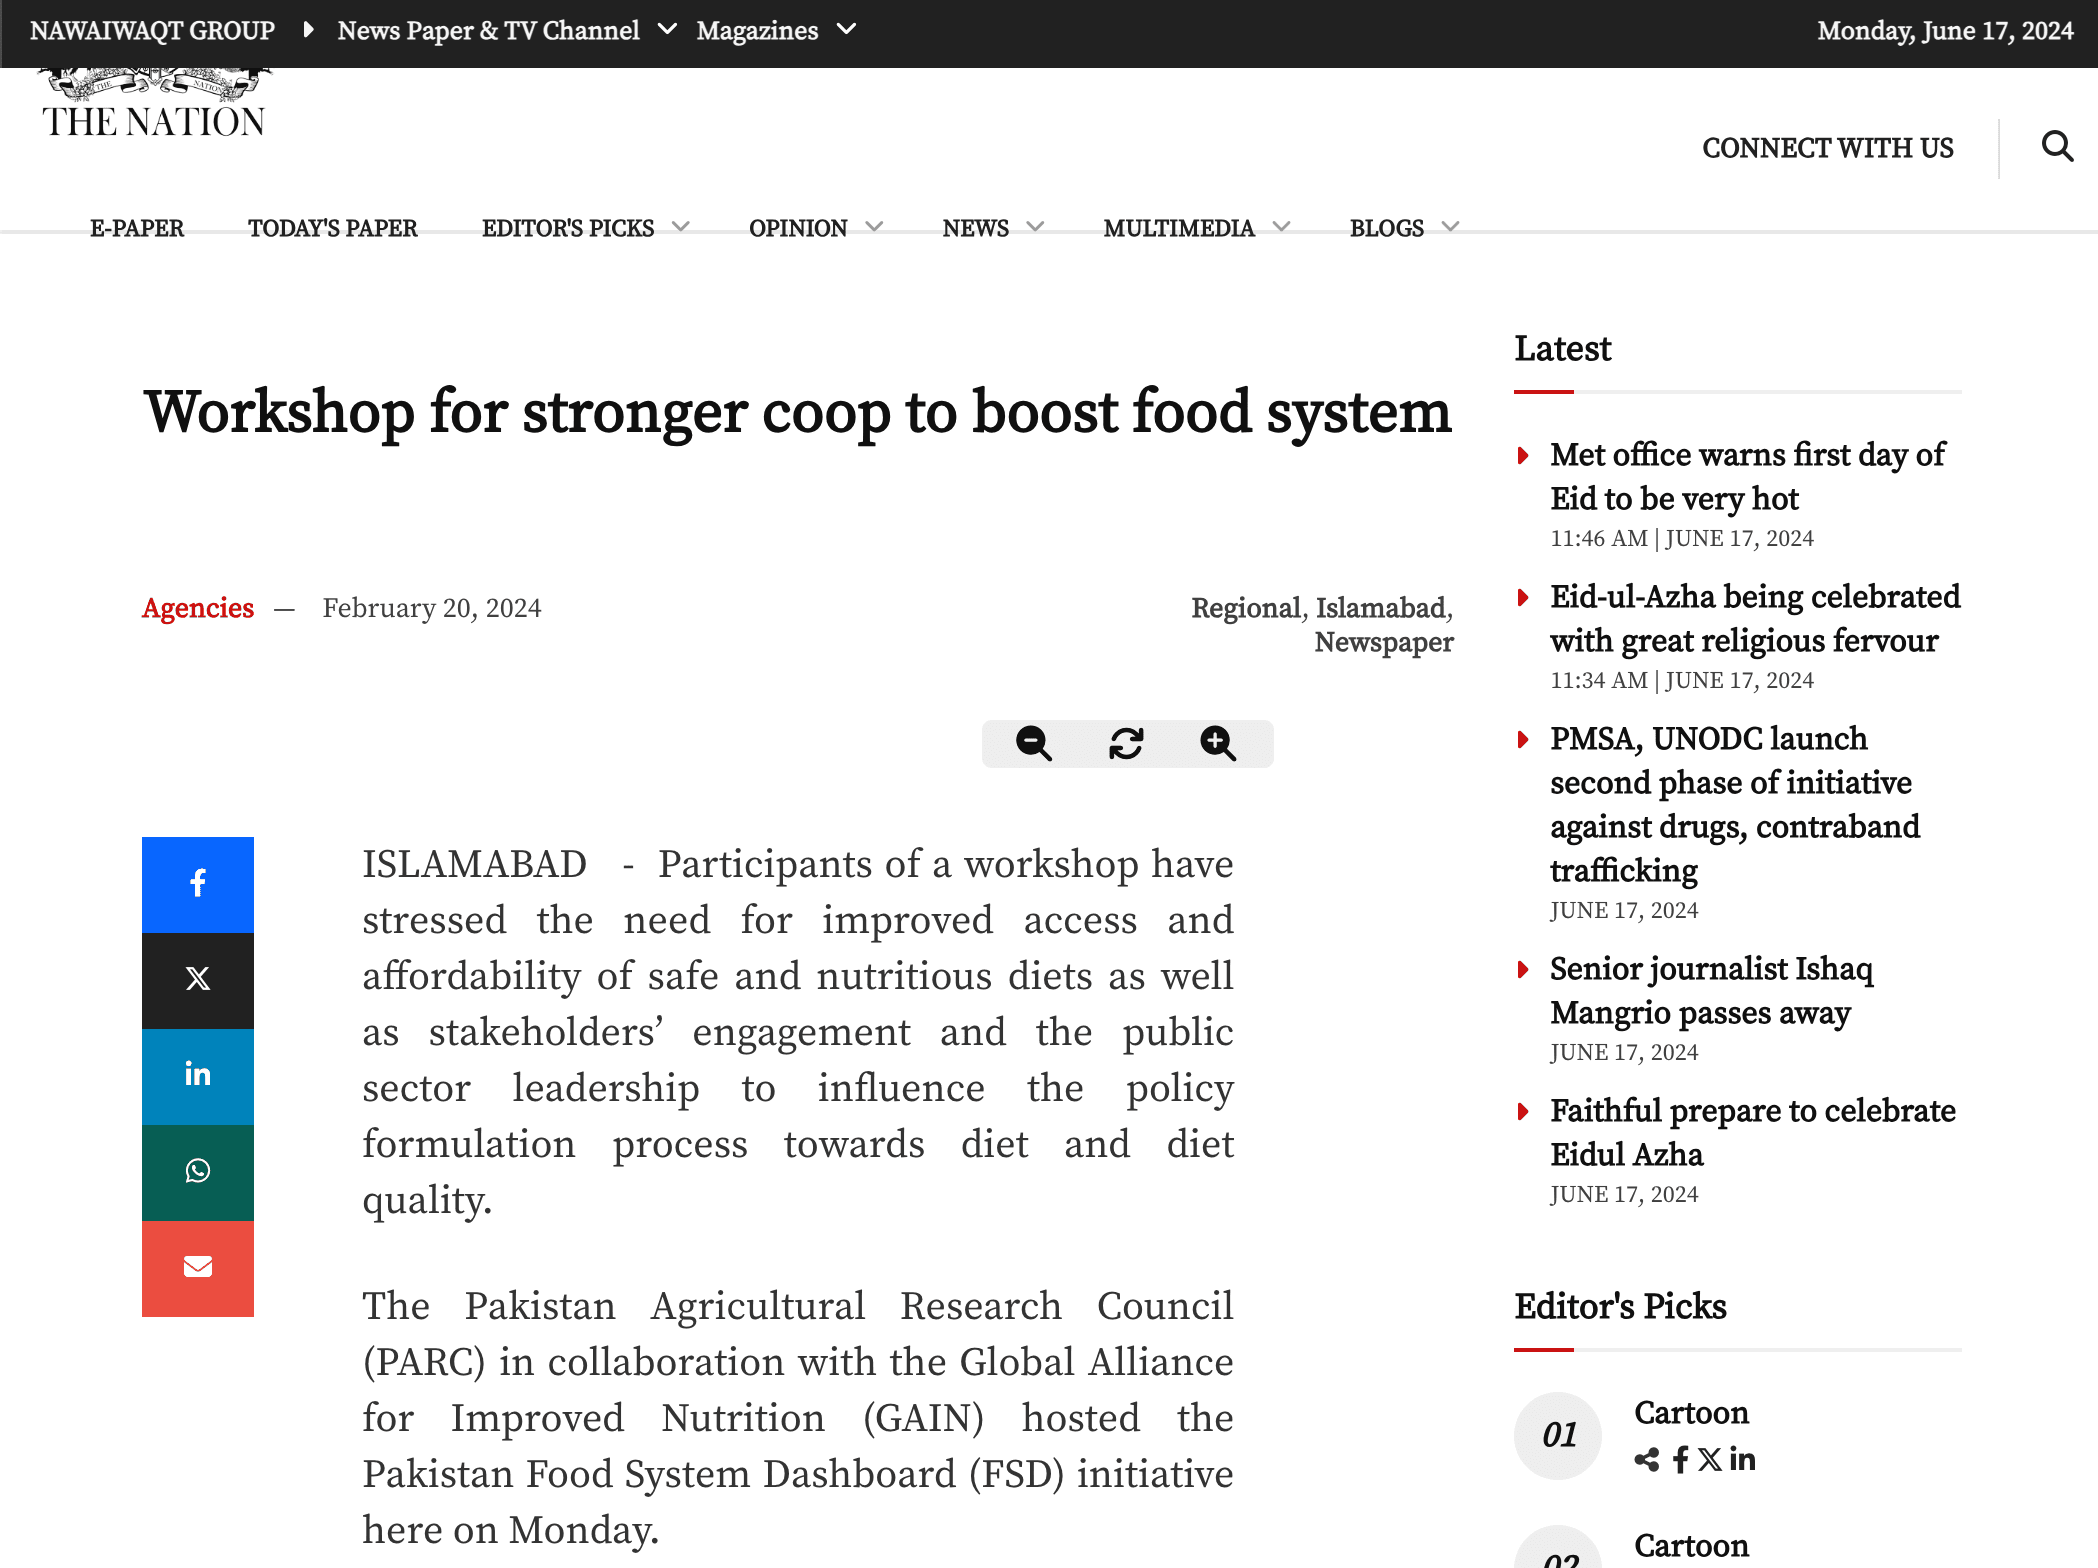Click the article headline Workshop for stronger coop
Viewport: 2098px width, 1568px height.
[x=797, y=412]
